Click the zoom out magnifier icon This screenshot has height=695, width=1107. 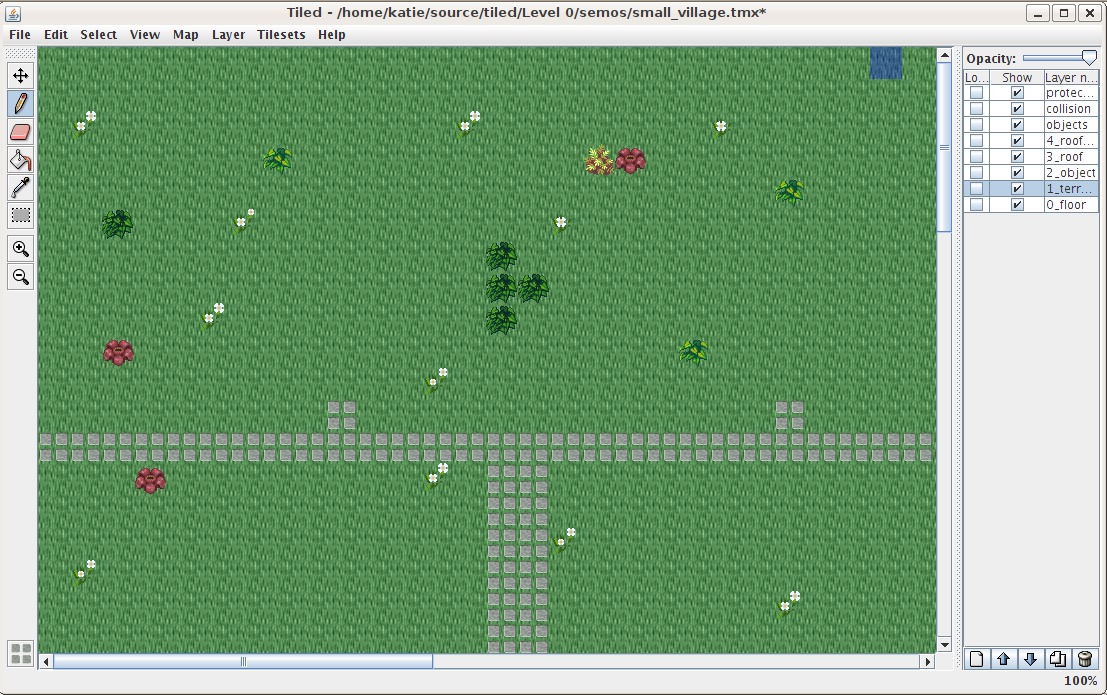point(21,277)
